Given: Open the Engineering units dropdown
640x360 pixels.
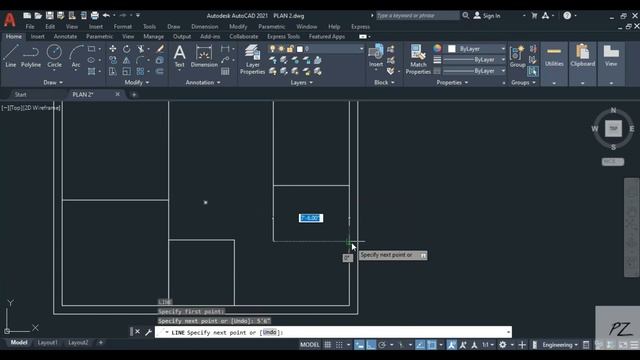Looking at the screenshot, I should tap(560, 345).
